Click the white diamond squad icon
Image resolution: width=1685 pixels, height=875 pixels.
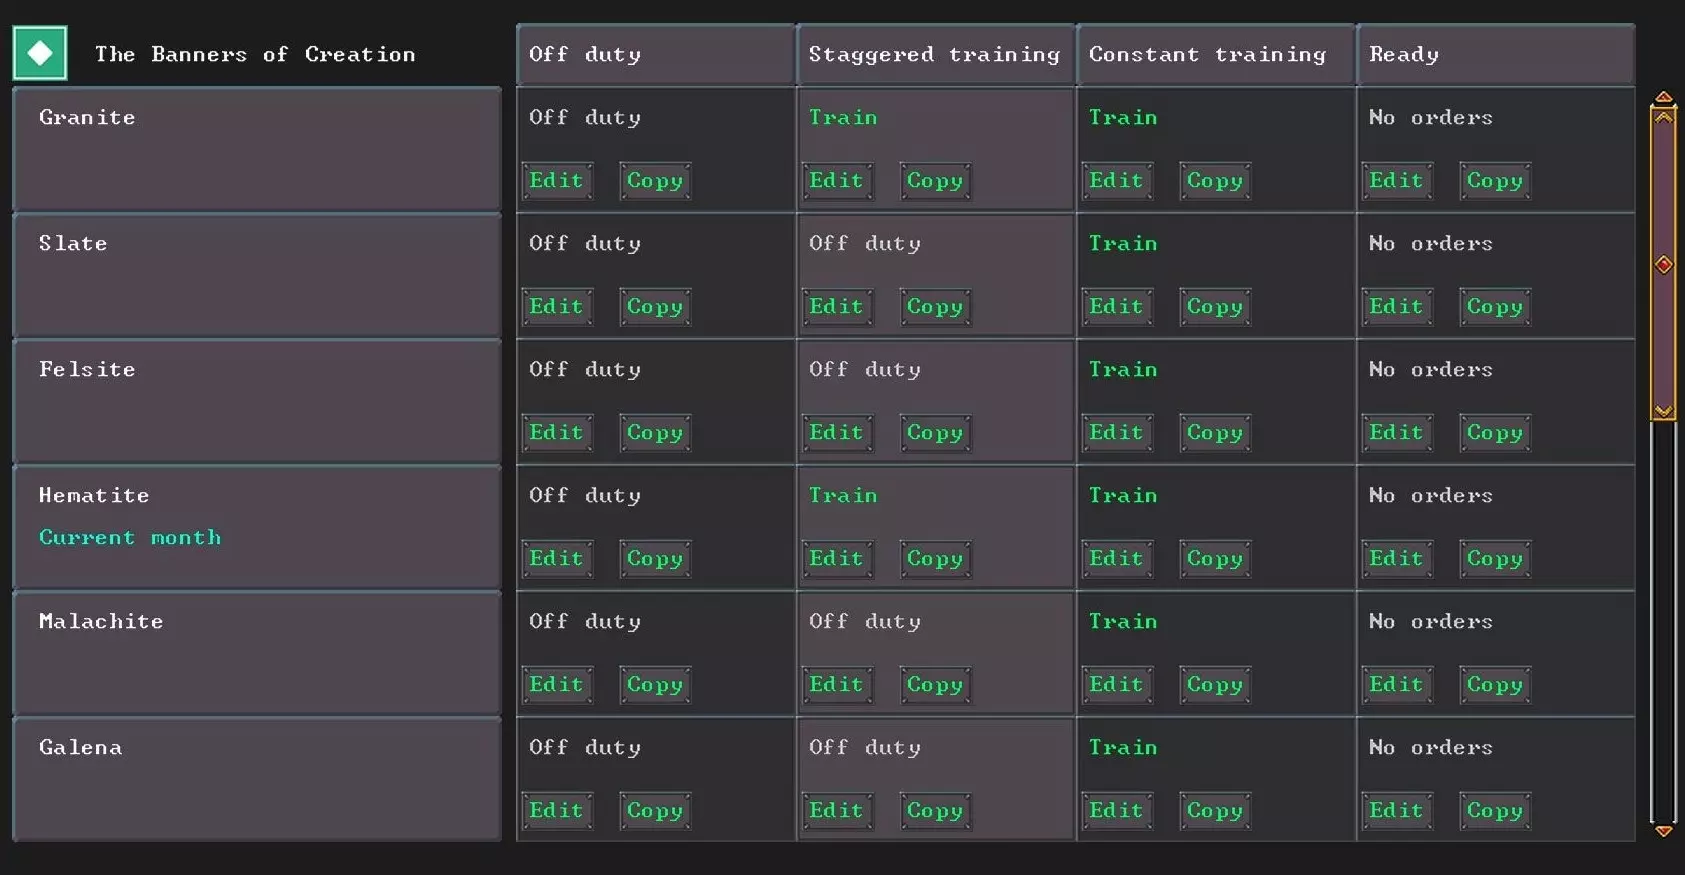point(40,53)
